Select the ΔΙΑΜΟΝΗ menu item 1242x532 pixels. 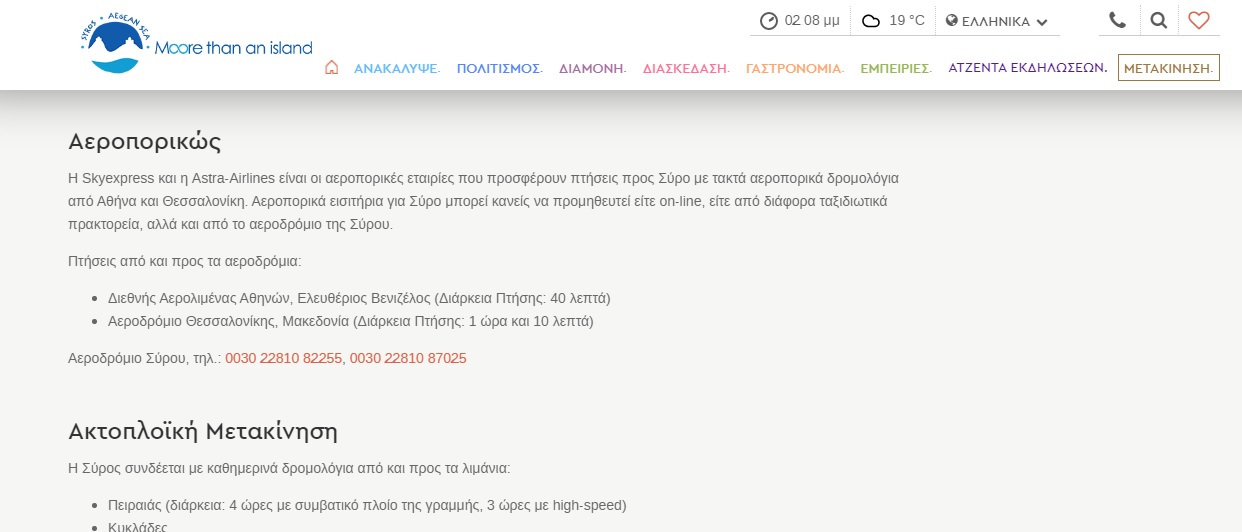[x=592, y=68]
